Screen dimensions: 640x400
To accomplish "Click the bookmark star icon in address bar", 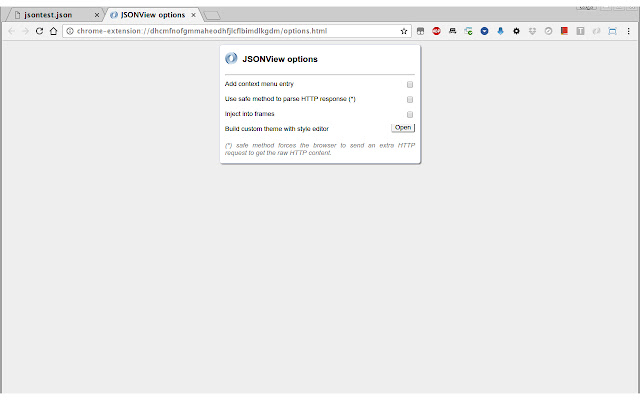I will [404, 31].
